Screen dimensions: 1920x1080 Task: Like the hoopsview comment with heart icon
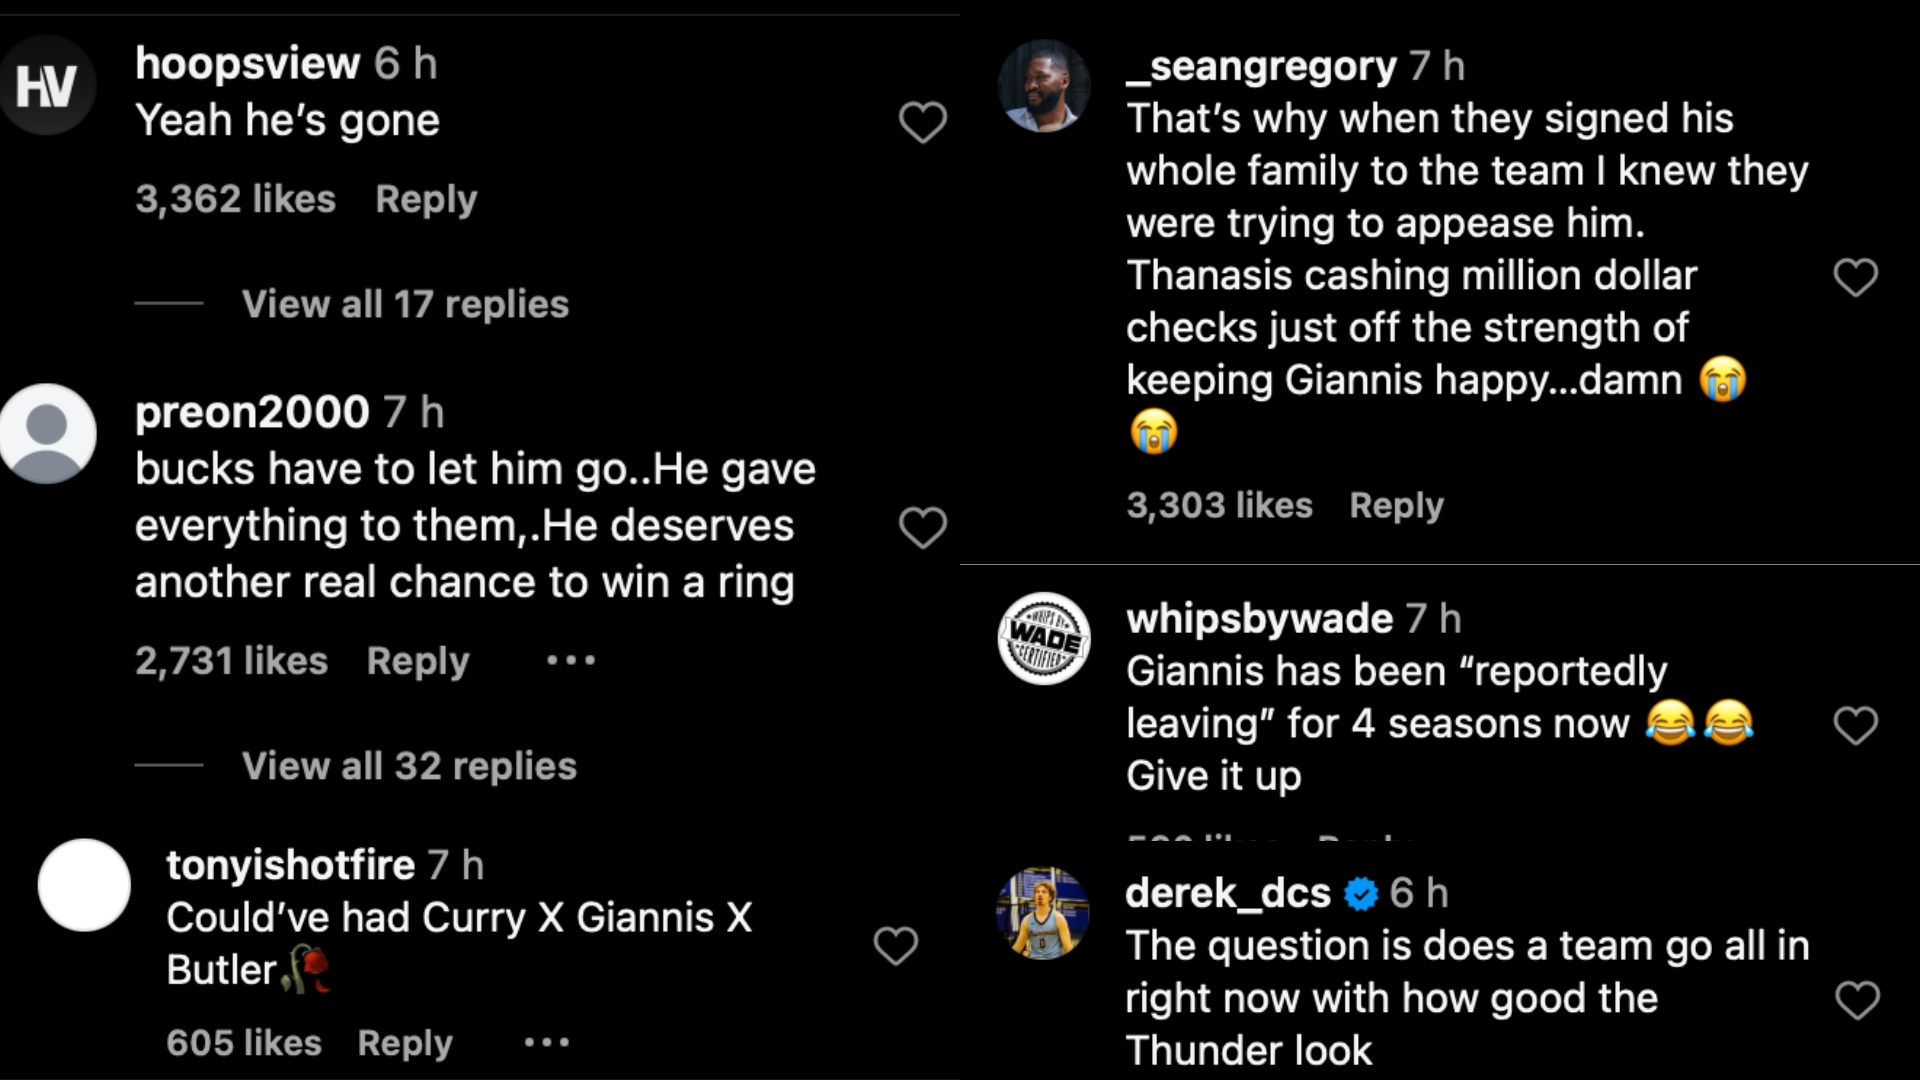point(922,123)
